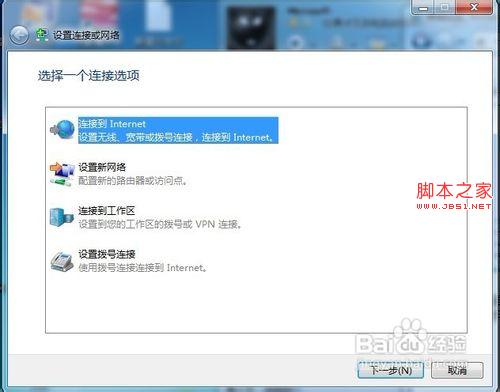This screenshot has width=500, height=392.
Task: Click the 下一步(N) button
Action: tap(391, 370)
